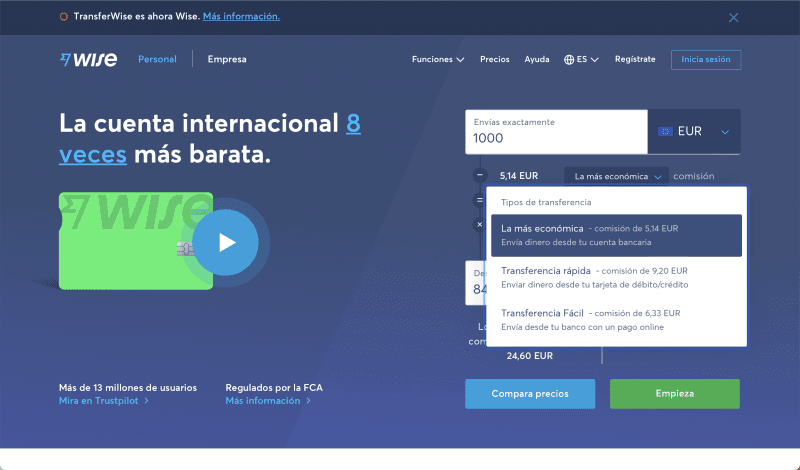800x470 pixels.
Task: Select 'Transferencia Fácil' transfer option
Action: click(616, 320)
